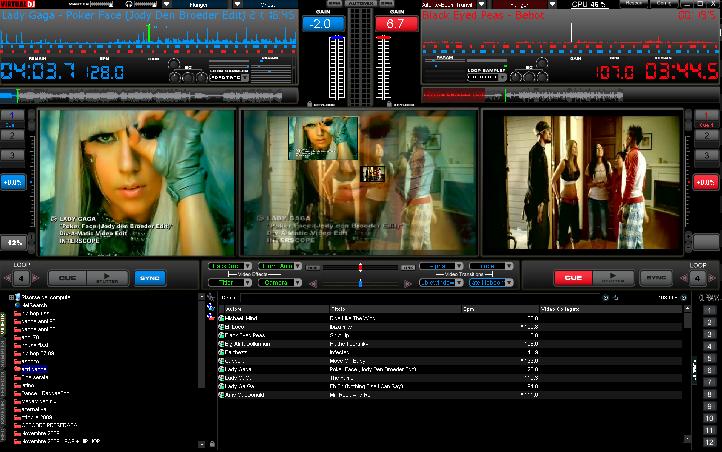
Task: Reset right deck red +0.0% pitch button
Action: coord(705,182)
